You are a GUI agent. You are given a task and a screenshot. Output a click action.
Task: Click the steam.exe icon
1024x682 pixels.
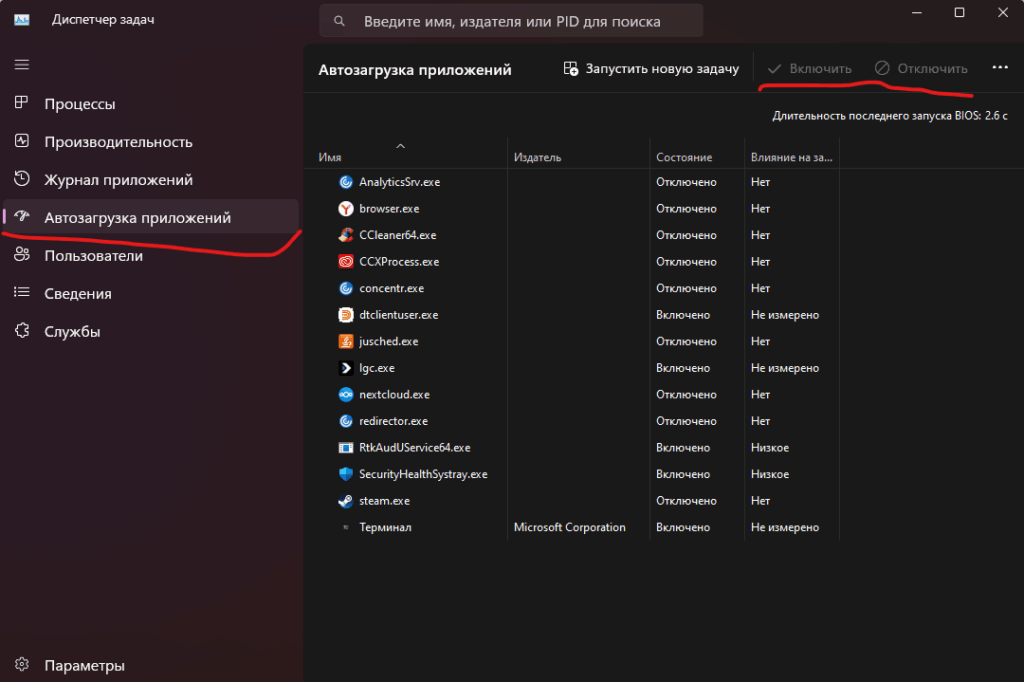point(345,501)
